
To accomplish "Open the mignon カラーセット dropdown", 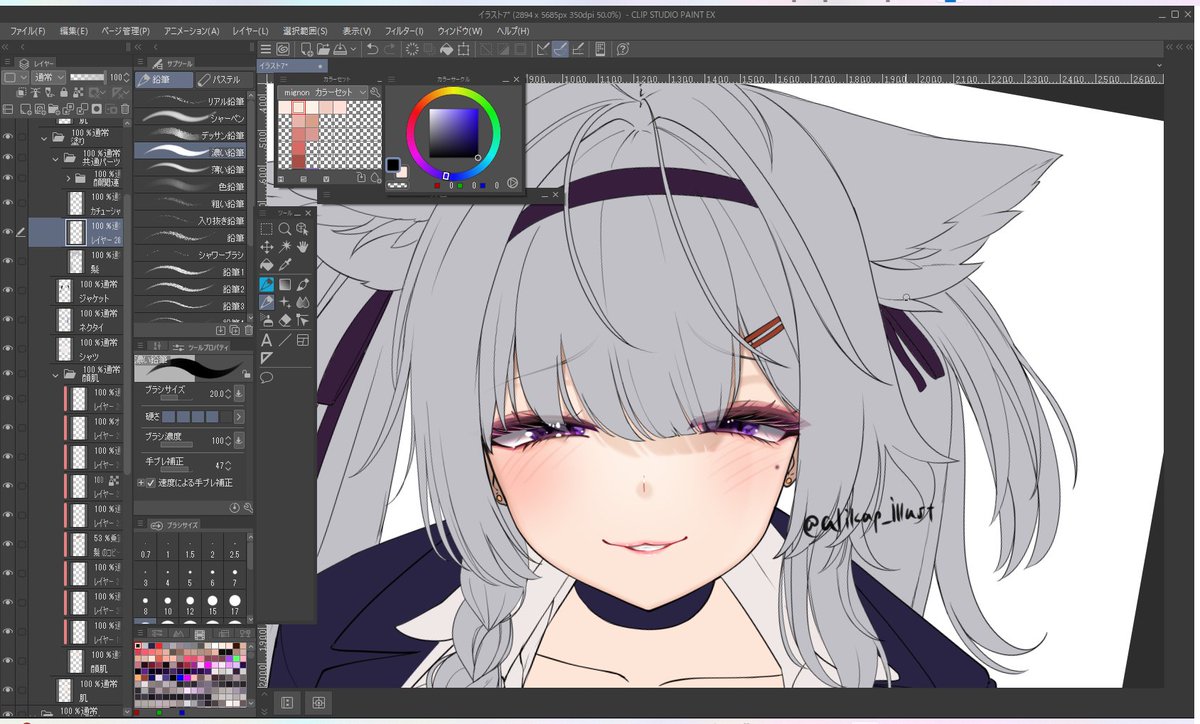I will tap(325, 92).
